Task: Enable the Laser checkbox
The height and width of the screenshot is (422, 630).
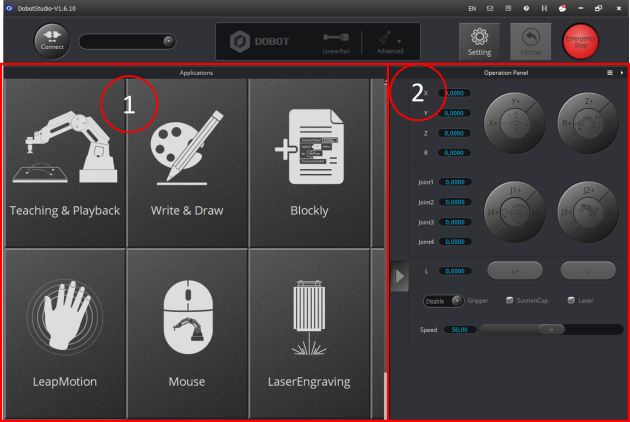Action: click(571, 300)
